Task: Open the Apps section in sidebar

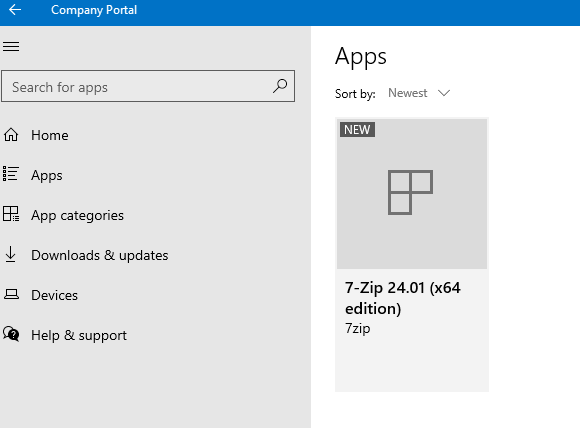Action: pyautogui.click(x=47, y=175)
